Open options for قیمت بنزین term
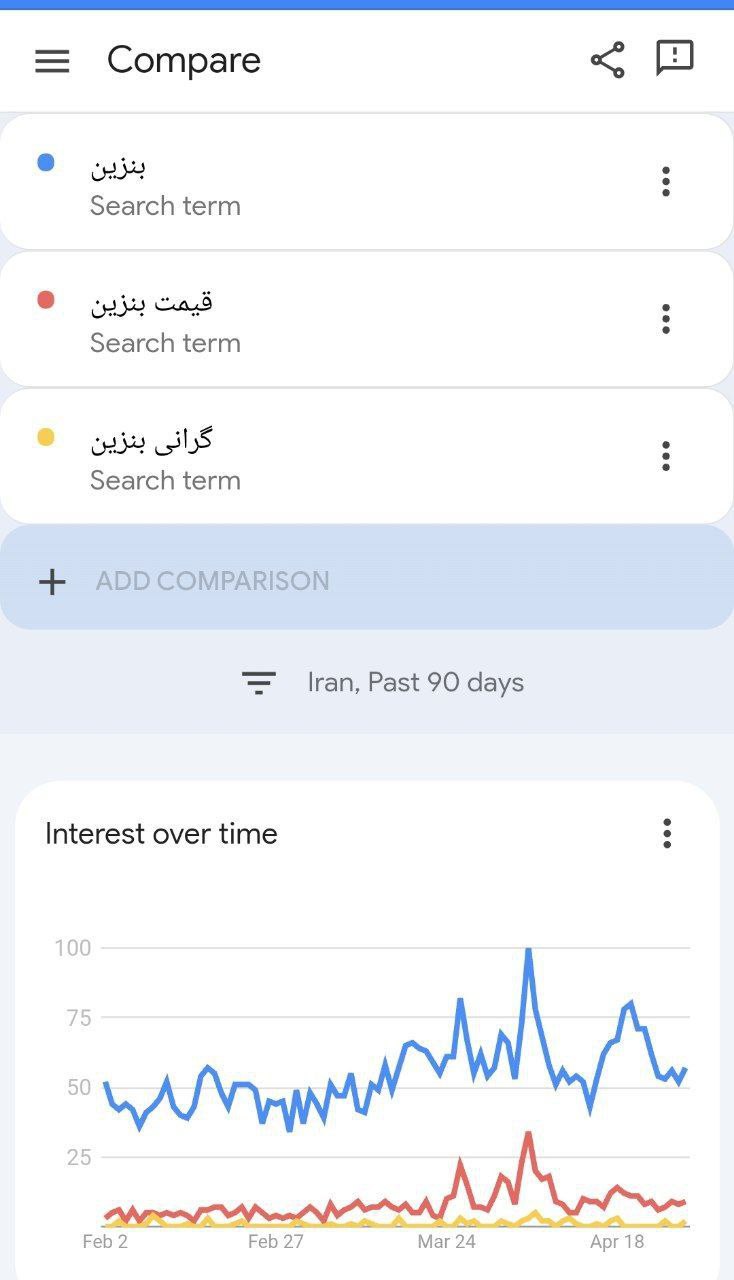Viewport: 734px width, 1280px height. tap(665, 319)
